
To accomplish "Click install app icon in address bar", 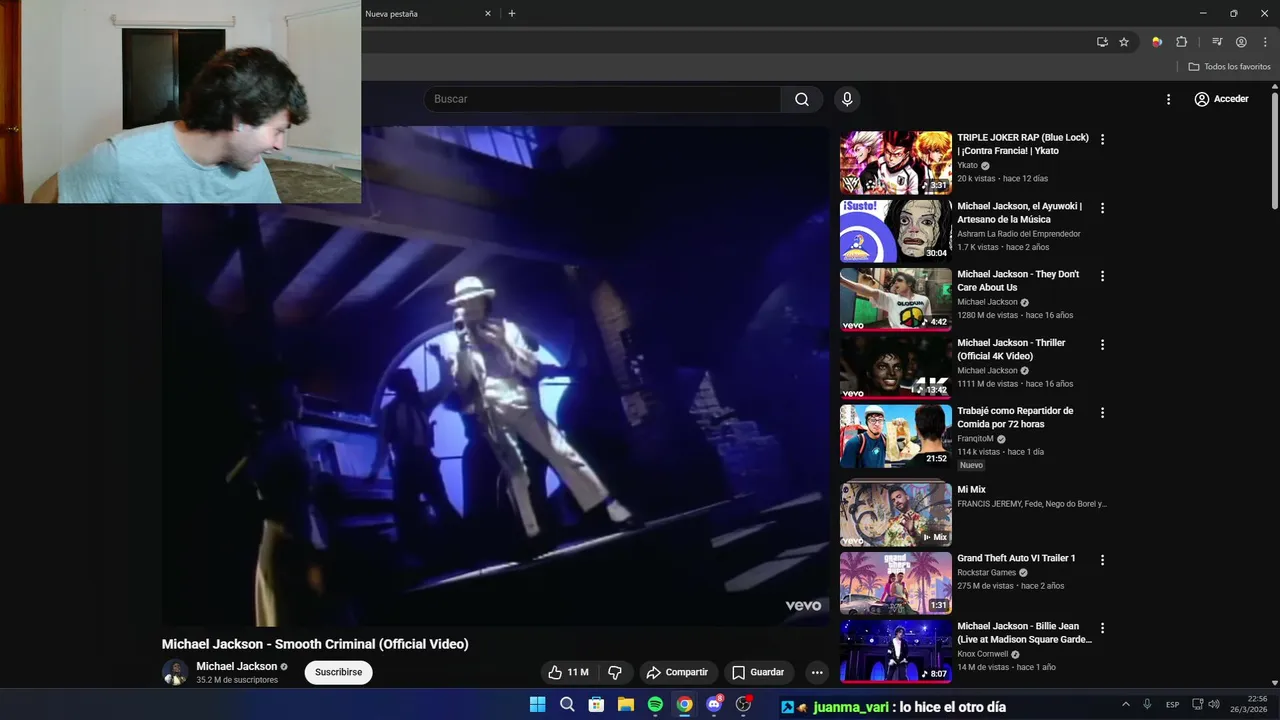I will point(1102,42).
